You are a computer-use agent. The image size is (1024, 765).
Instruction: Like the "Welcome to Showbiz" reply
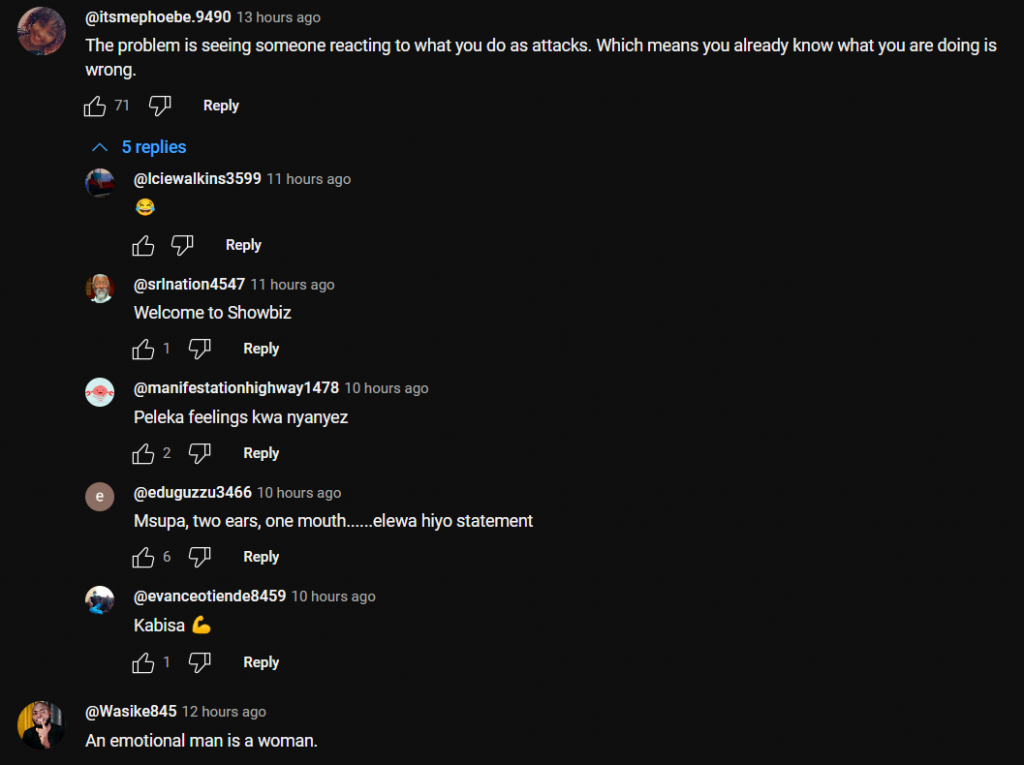pos(144,349)
